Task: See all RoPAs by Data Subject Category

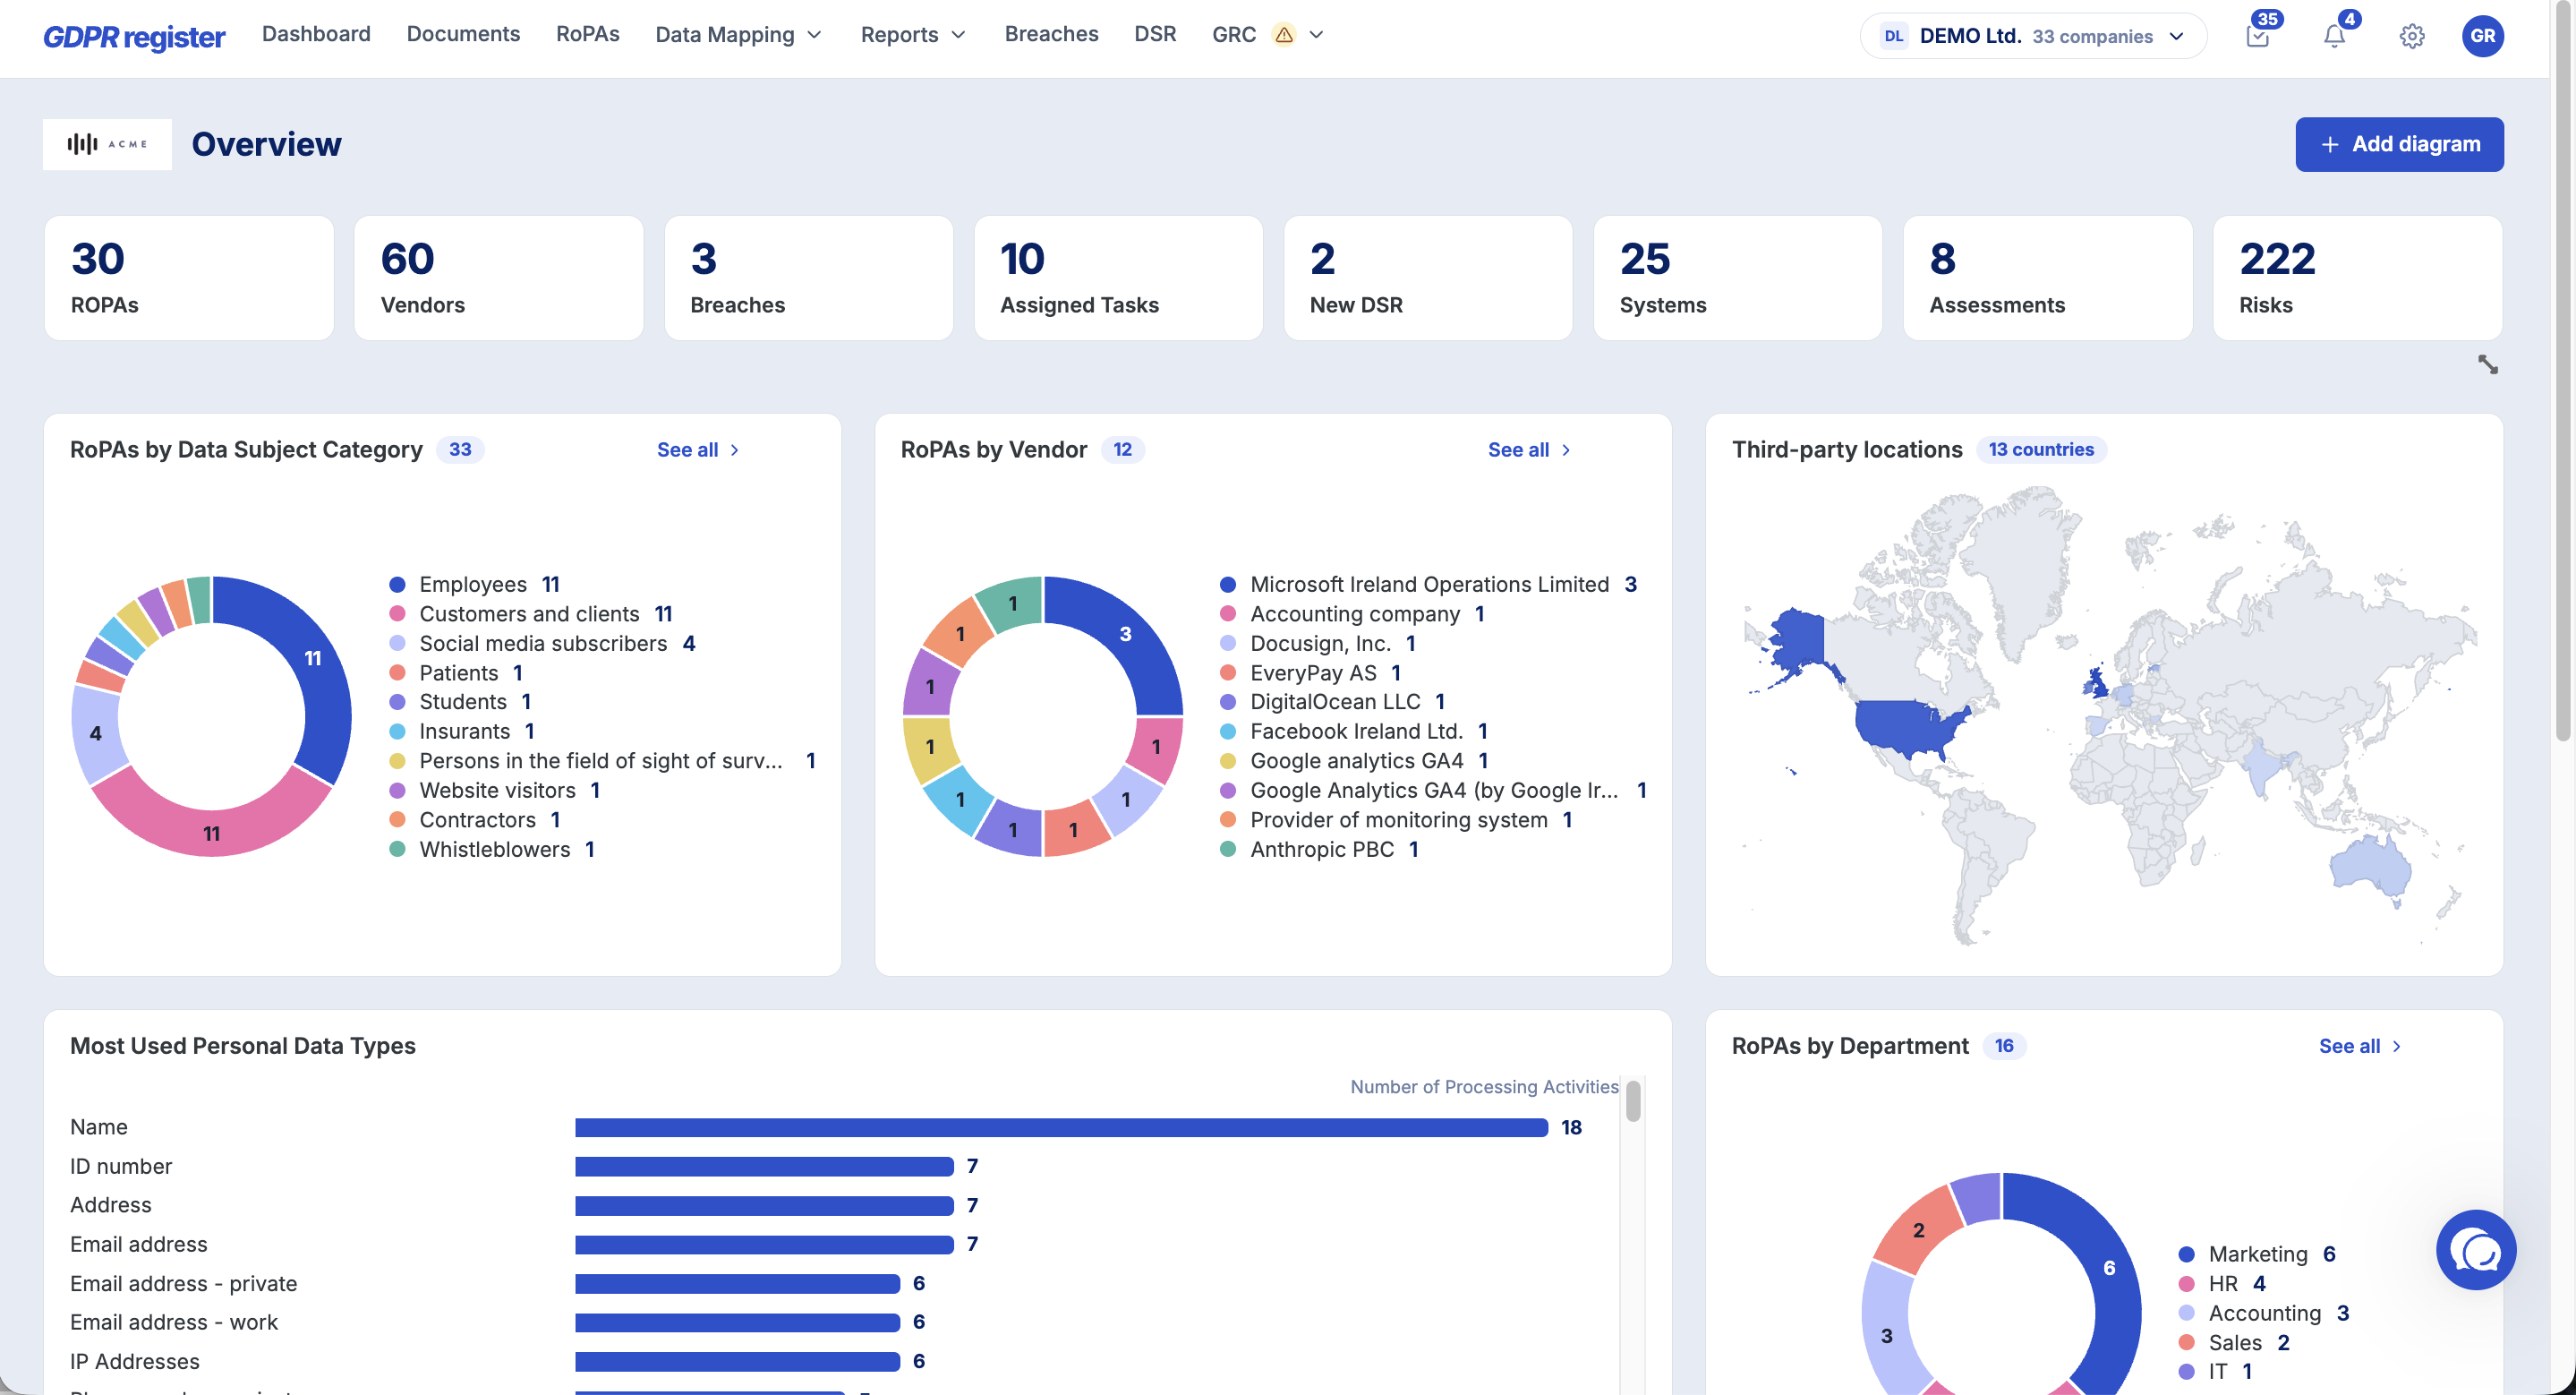Action: click(698, 450)
